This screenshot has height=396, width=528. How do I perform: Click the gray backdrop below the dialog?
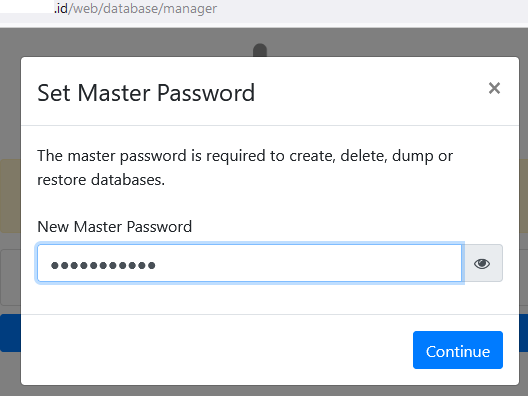click(x=264, y=391)
